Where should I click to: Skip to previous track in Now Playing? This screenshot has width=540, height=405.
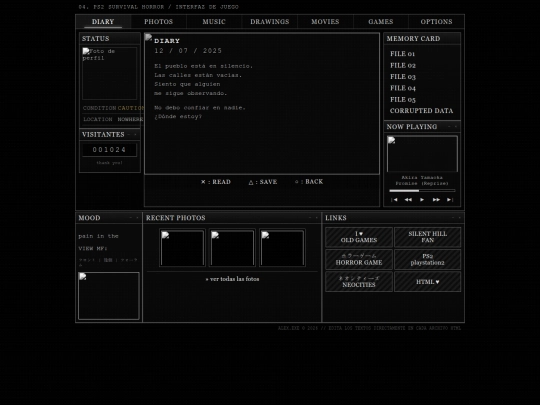(394, 200)
